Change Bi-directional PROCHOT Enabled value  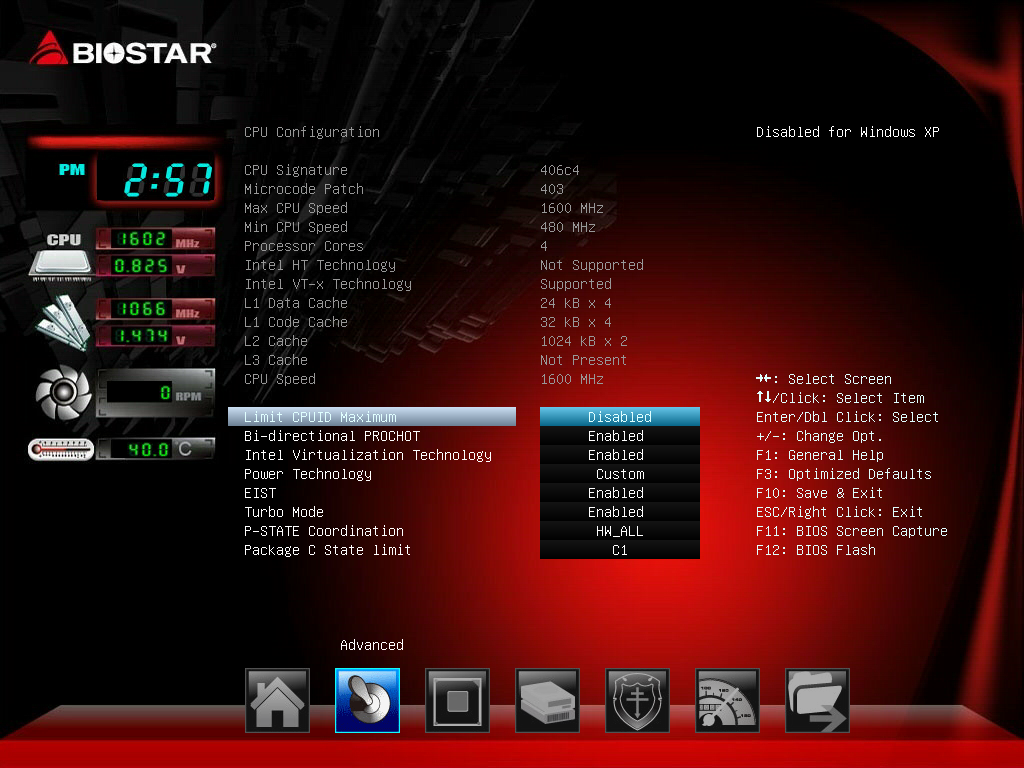tap(620, 436)
